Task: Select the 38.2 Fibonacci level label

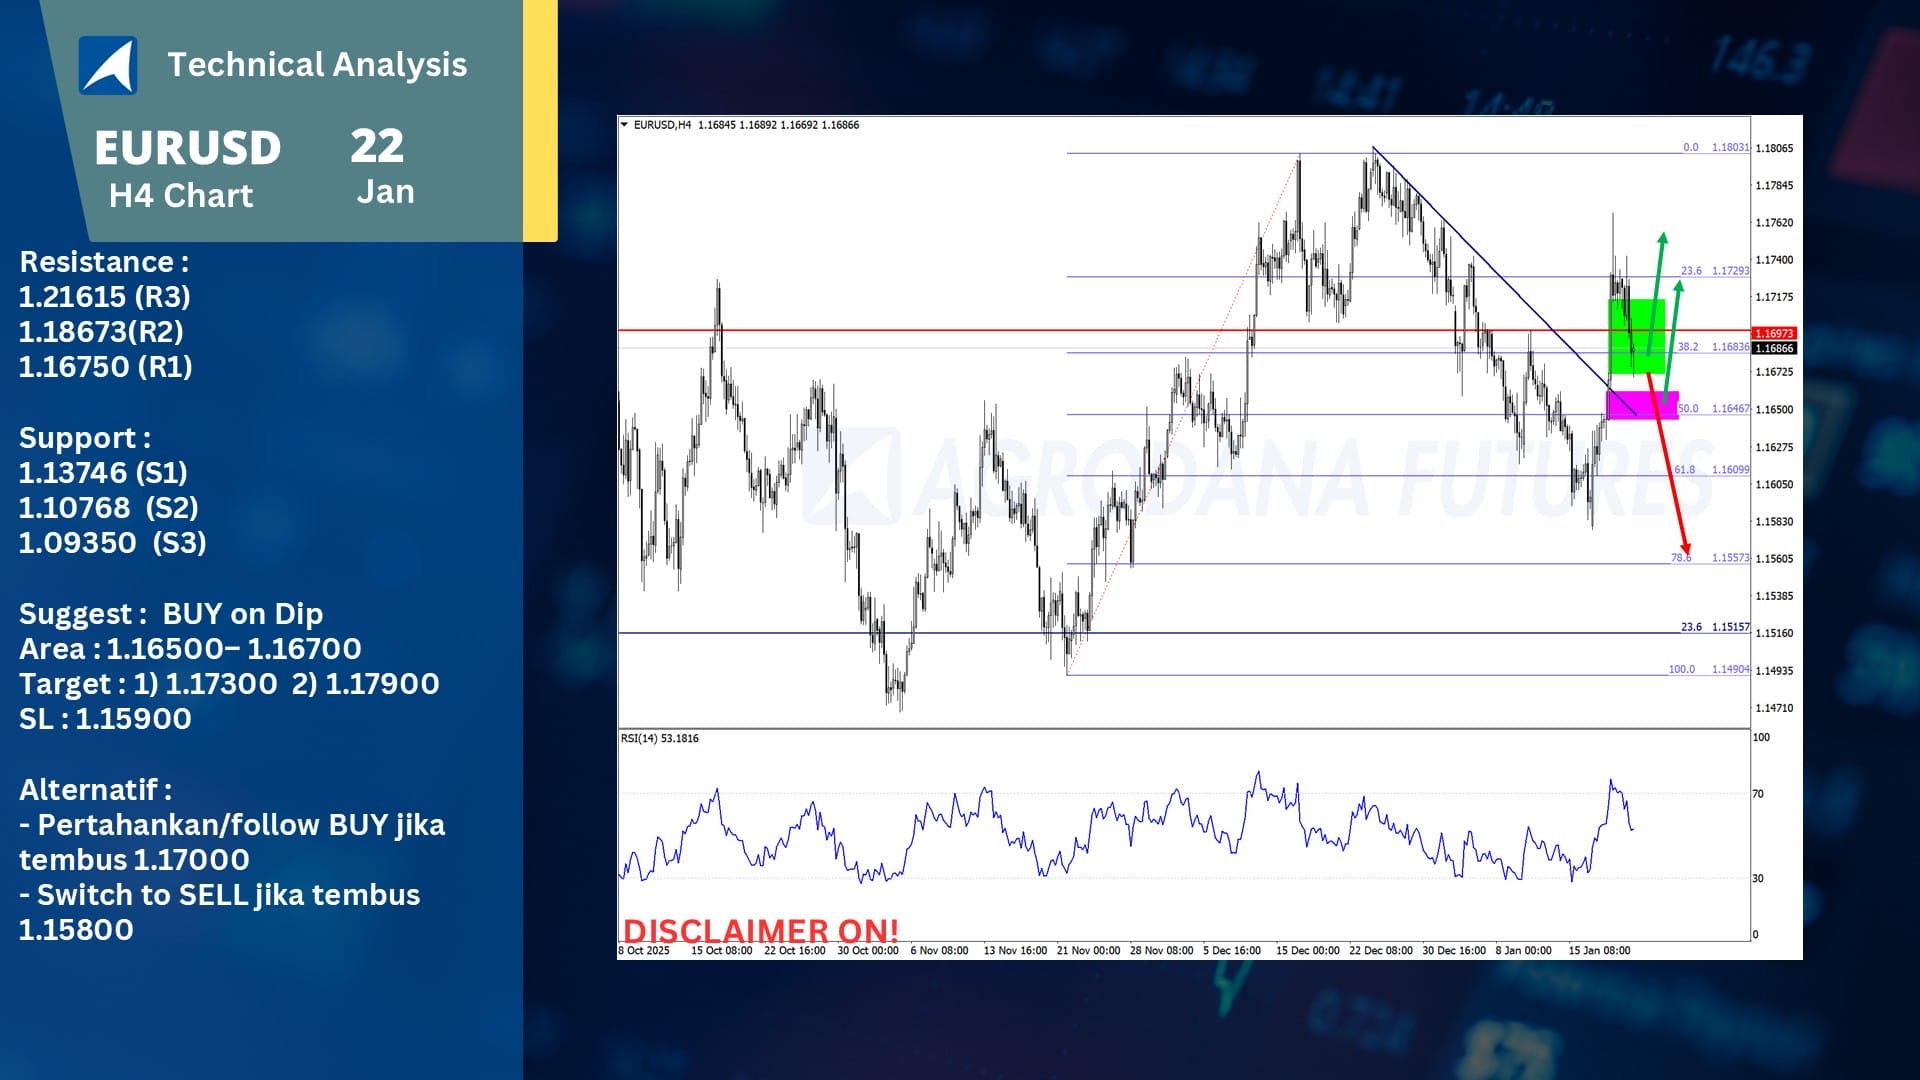Action: pos(1688,347)
